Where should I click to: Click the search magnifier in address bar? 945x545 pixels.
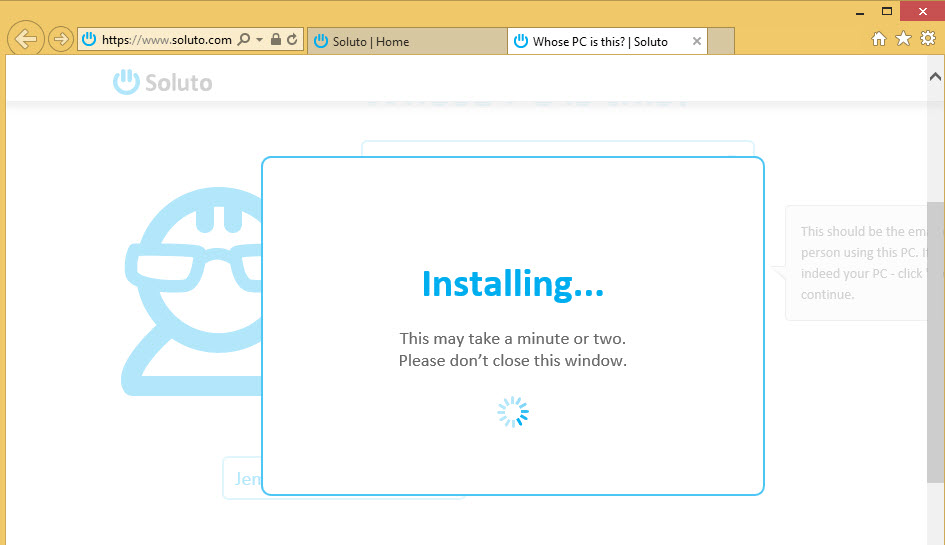[x=243, y=40]
